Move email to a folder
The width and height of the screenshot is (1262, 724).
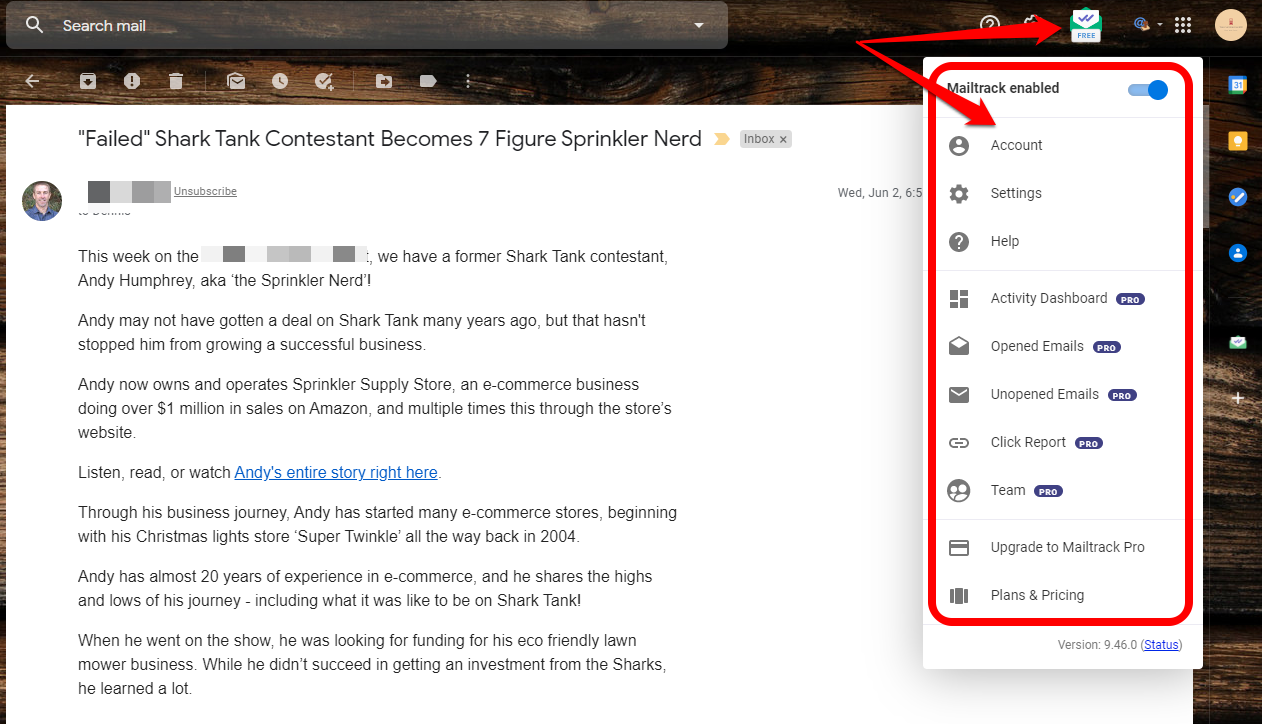(x=384, y=81)
